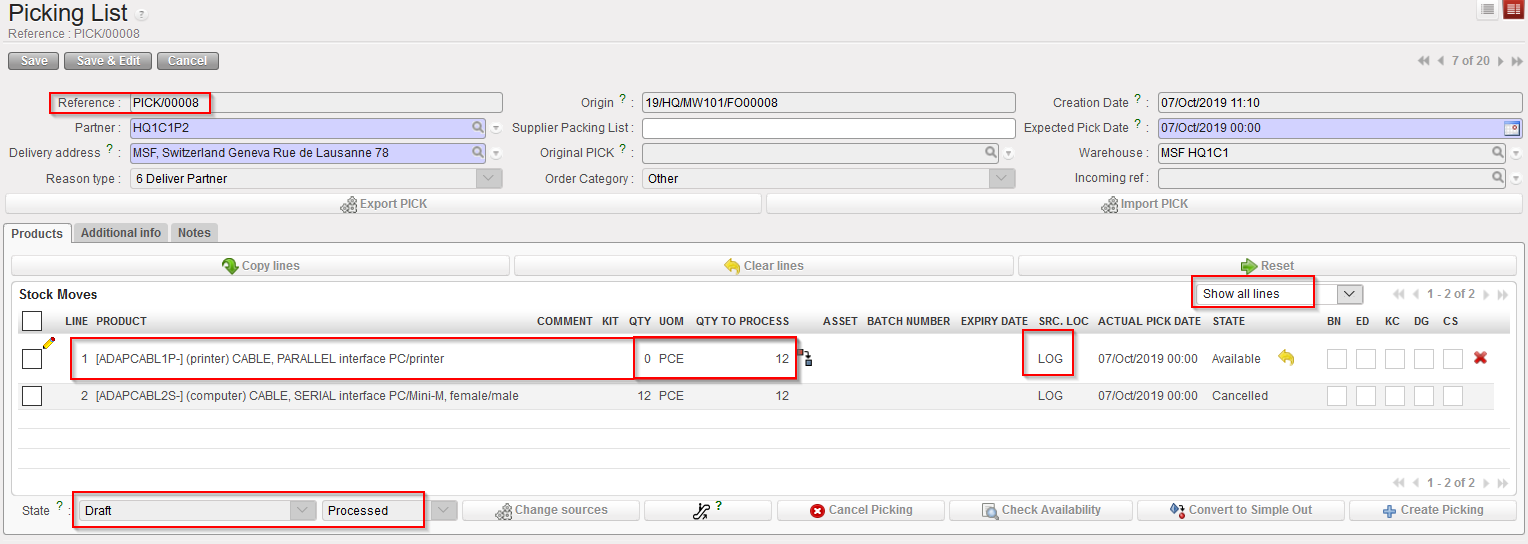This screenshot has width=1528, height=544.
Task: Tick the checkbox for the ADAPCABL1P line
Action: [x=32, y=359]
